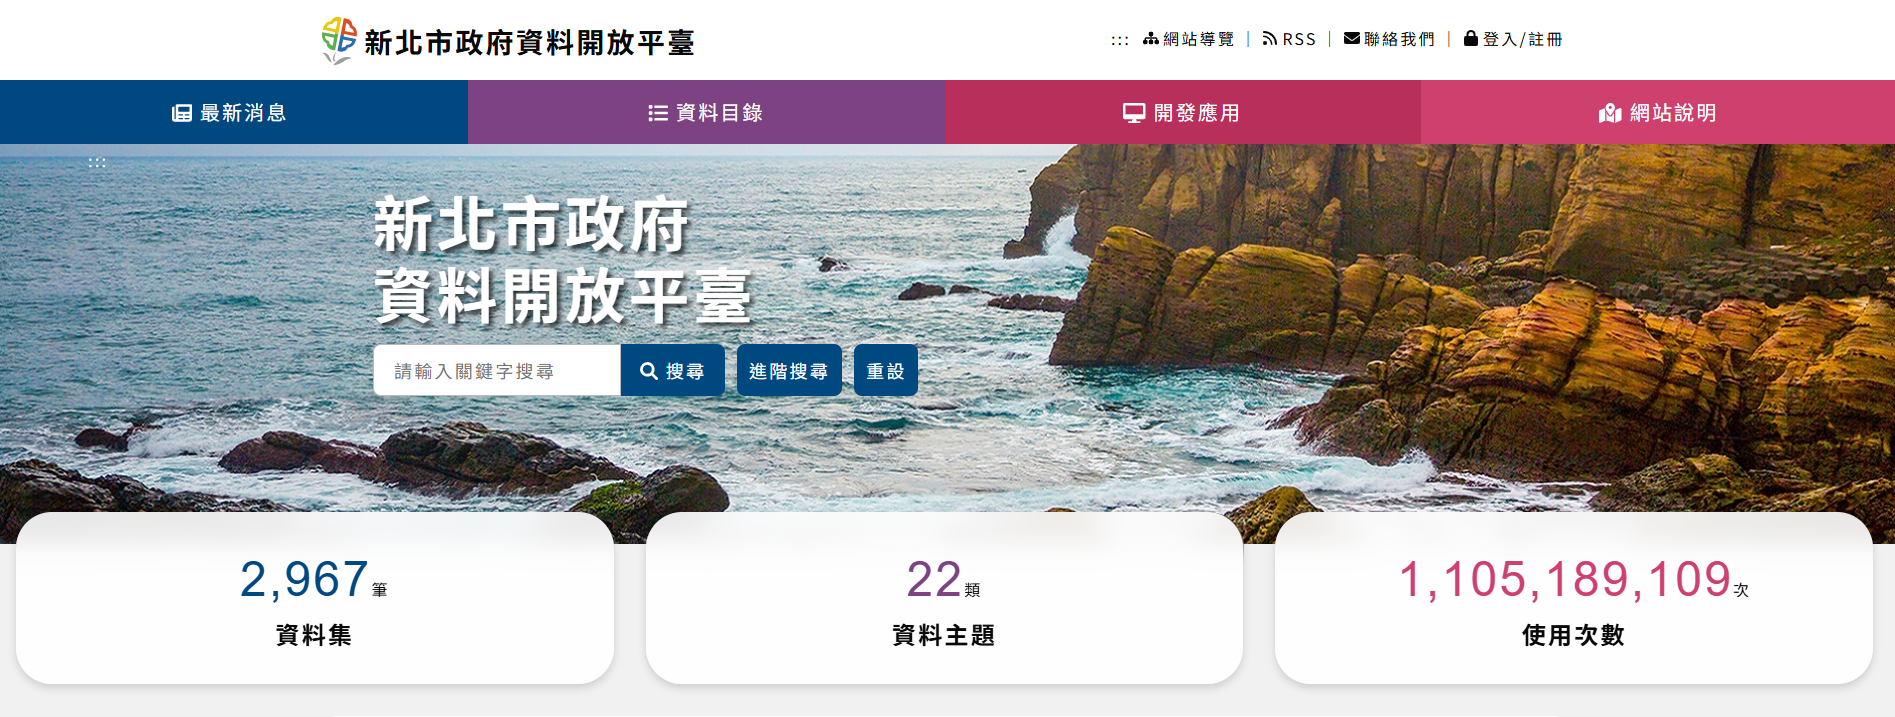Open the 開發應用 menu tab
The image size is (1895, 717).
[x=1183, y=112]
